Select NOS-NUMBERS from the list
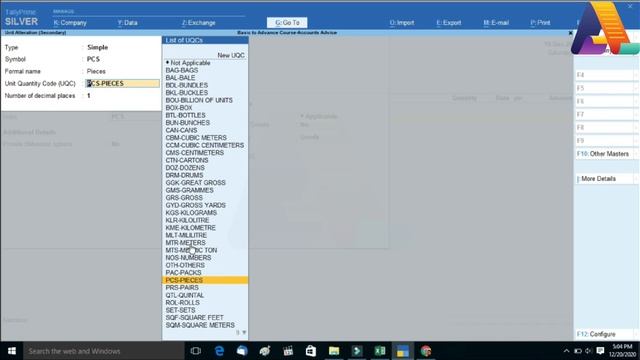 (x=188, y=258)
